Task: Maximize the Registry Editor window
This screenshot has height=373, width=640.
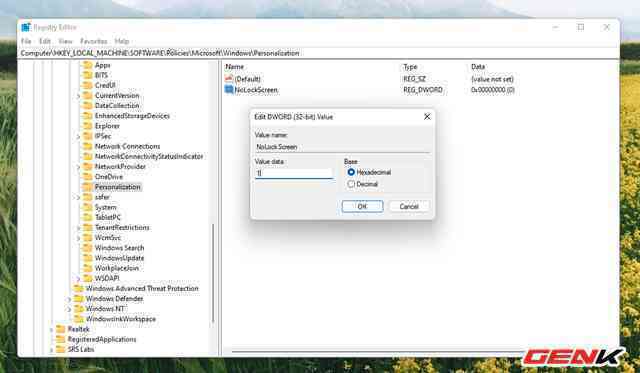Action: [x=581, y=27]
